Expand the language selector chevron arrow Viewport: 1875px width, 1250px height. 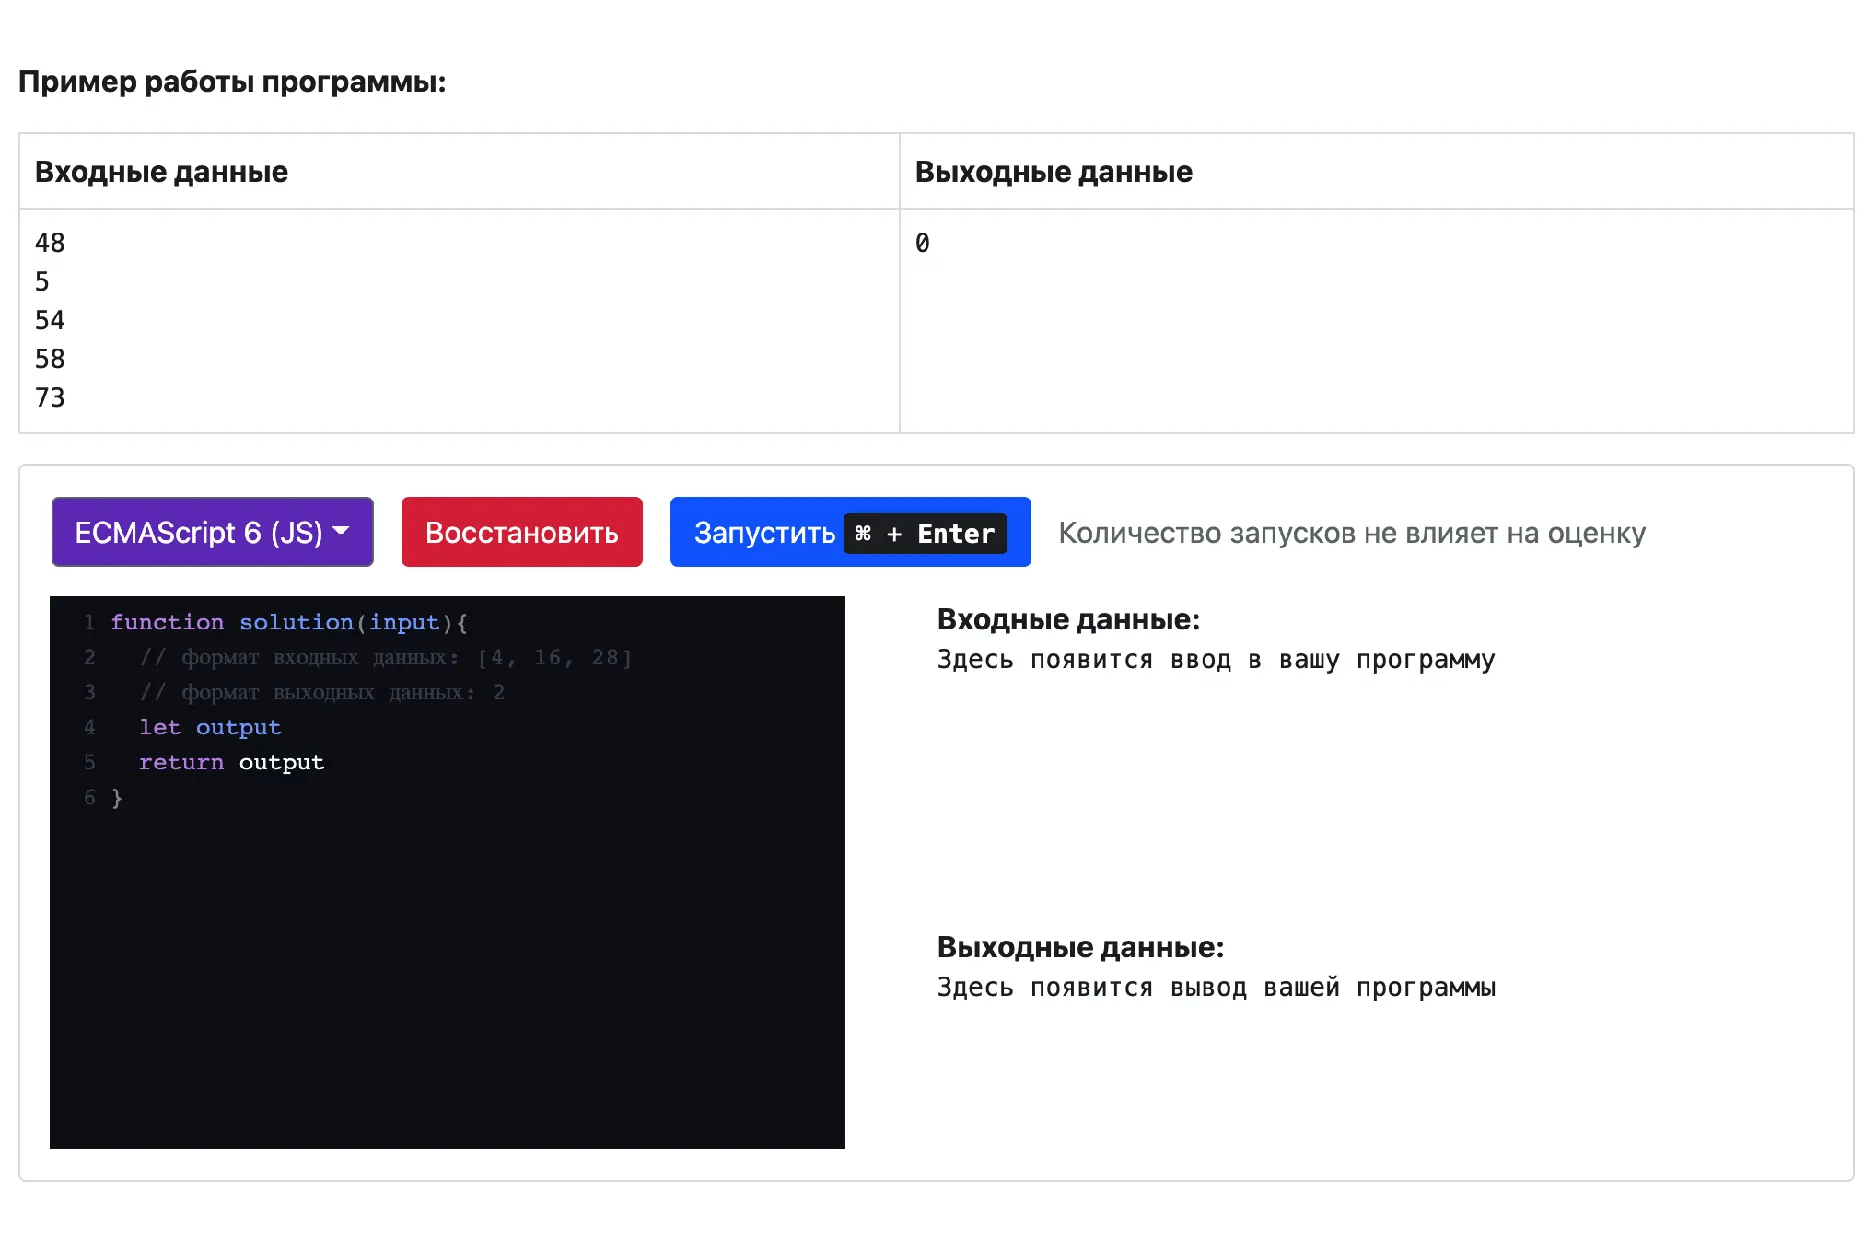tap(342, 531)
